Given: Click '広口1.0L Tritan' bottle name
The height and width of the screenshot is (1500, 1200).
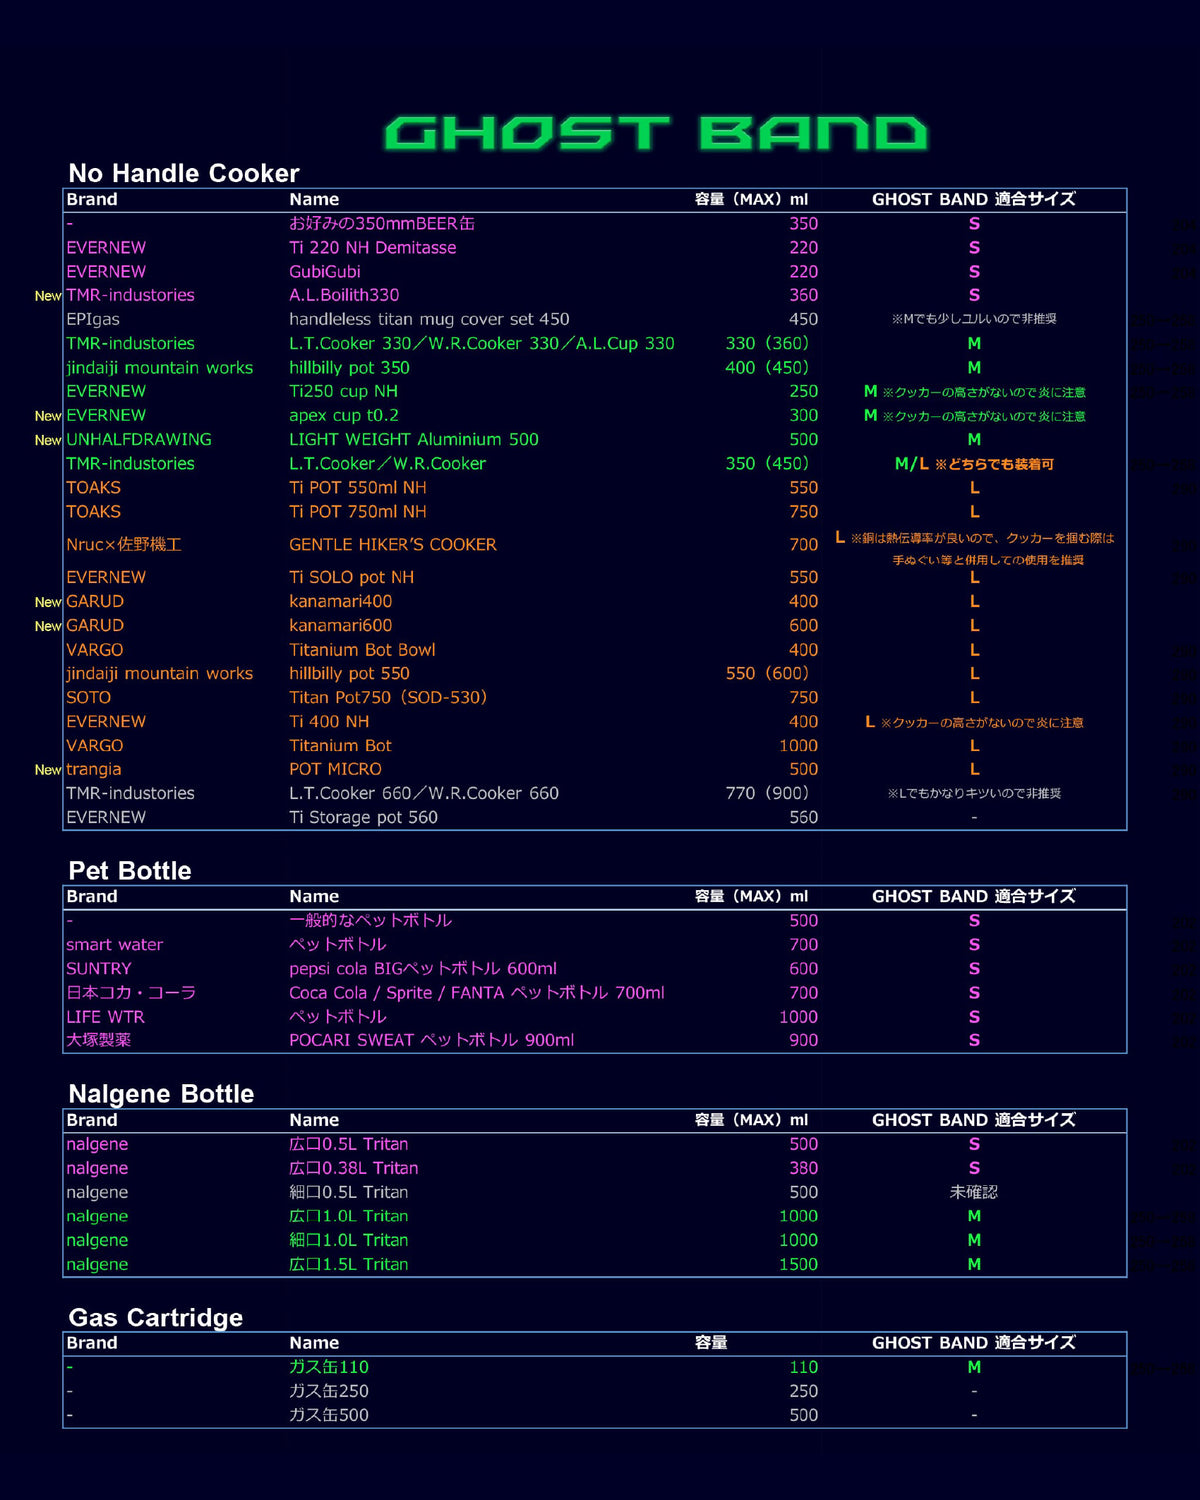Looking at the screenshot, I should 349,1216.
